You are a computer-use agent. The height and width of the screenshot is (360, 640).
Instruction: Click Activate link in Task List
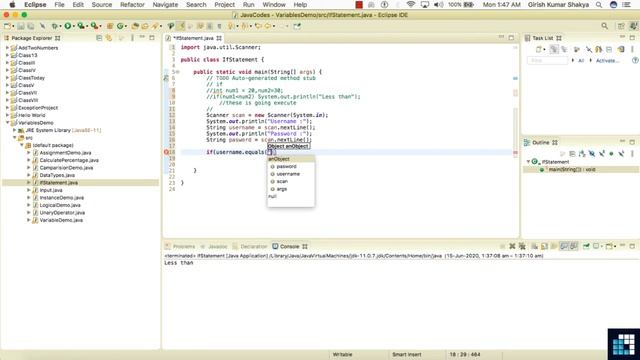(607, 60)
